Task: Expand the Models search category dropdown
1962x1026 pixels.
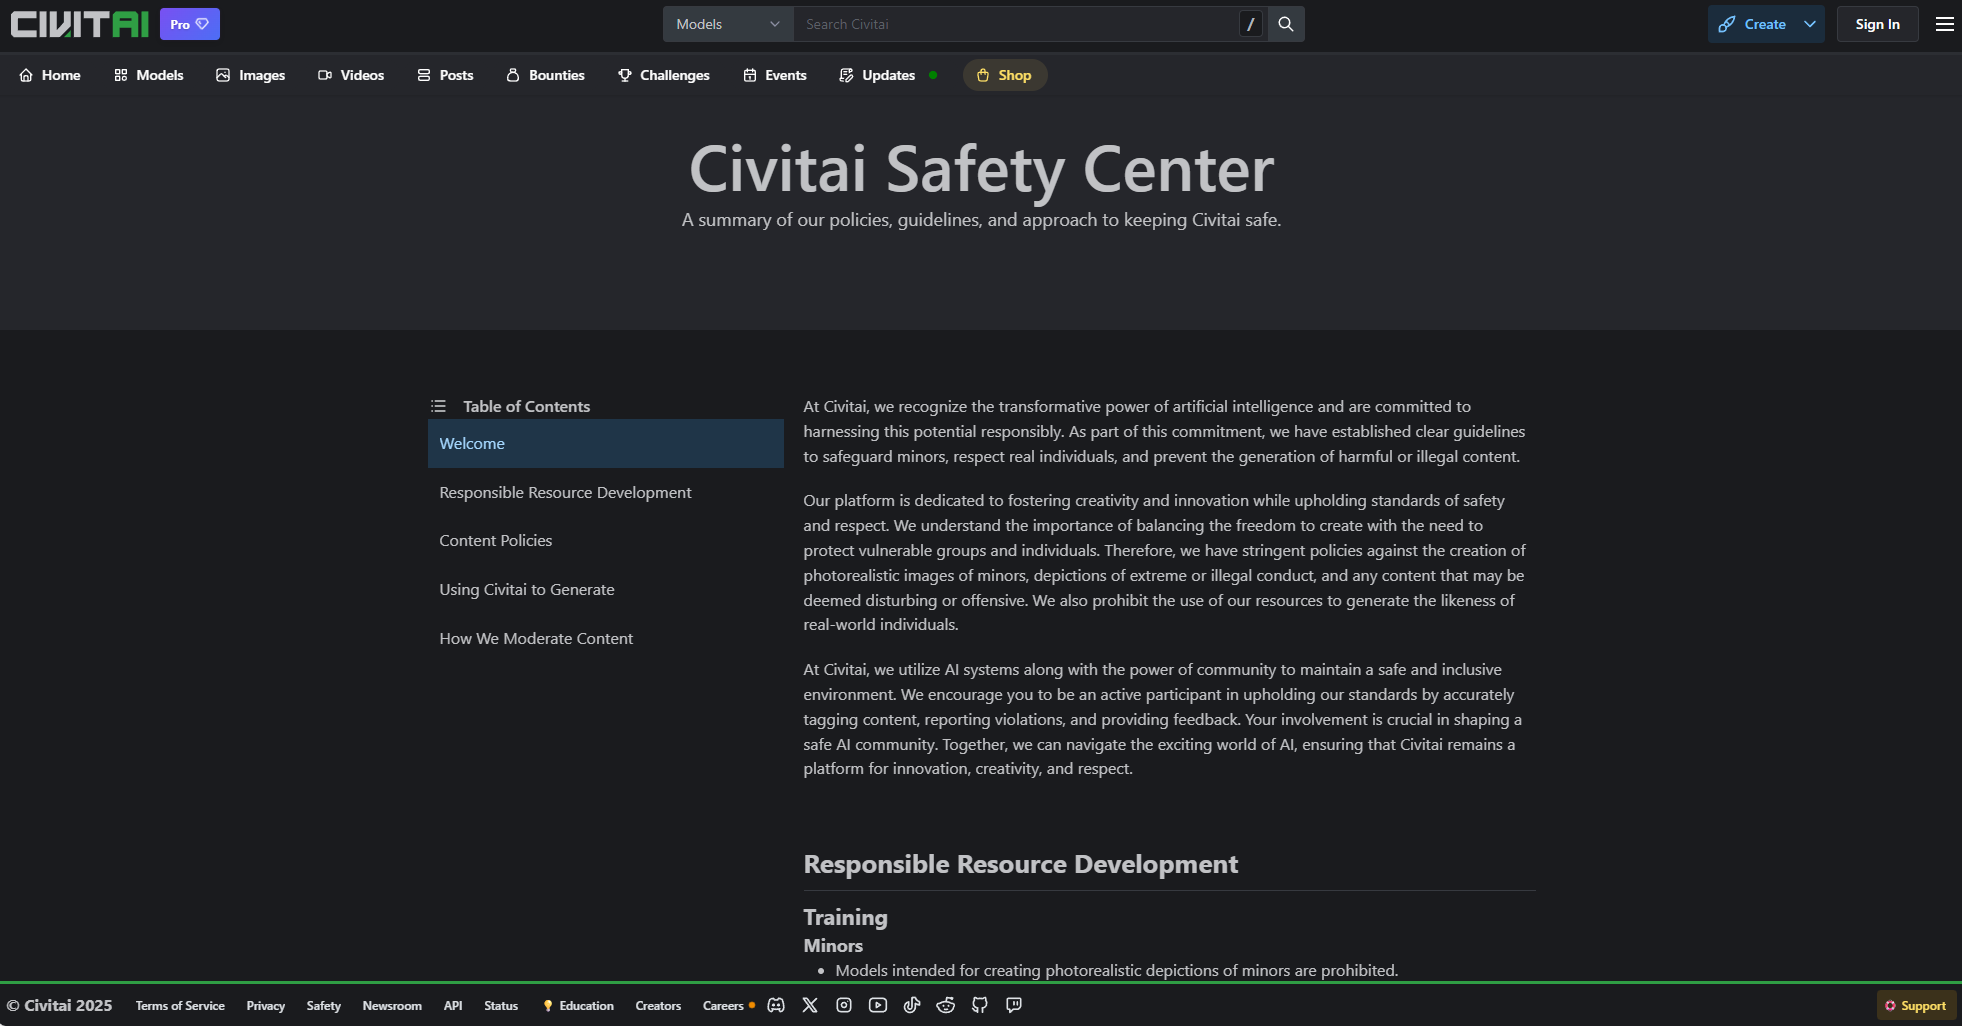Action: point(727,24)
